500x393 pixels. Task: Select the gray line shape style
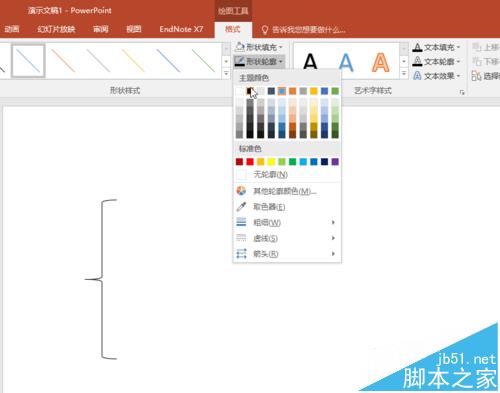(x=98, y=61)
